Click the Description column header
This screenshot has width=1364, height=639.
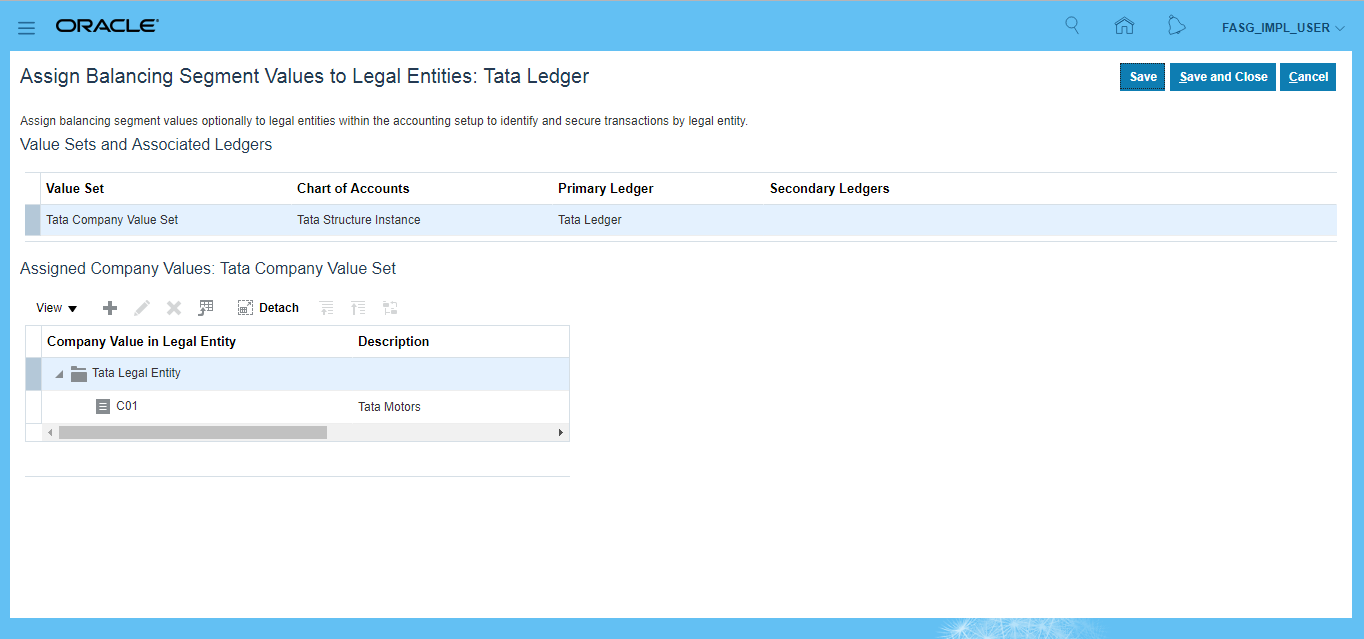point(393,342)
